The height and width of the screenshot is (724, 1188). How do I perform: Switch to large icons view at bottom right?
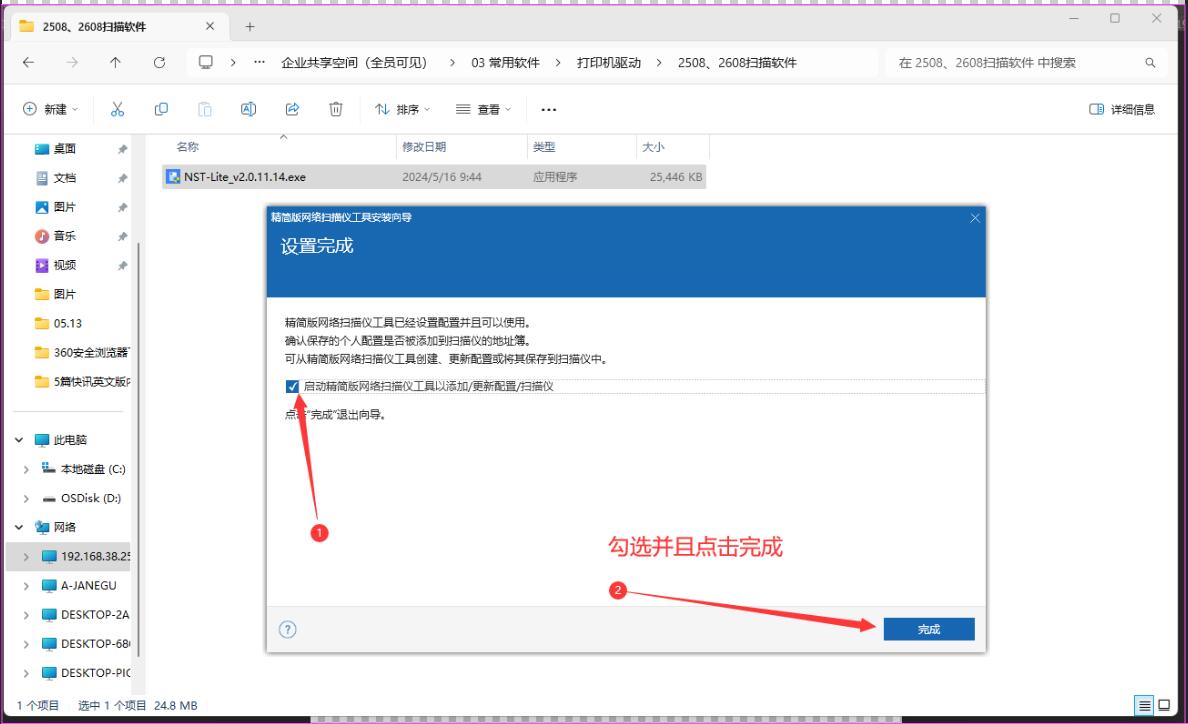point(1165,705)
